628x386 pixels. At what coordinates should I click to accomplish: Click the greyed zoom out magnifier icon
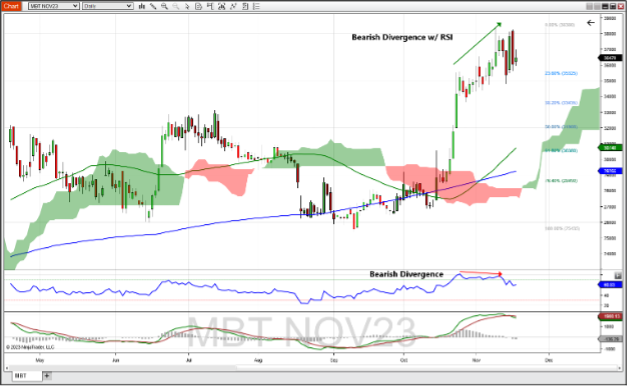pyautogui.click(x=176, y=6)
